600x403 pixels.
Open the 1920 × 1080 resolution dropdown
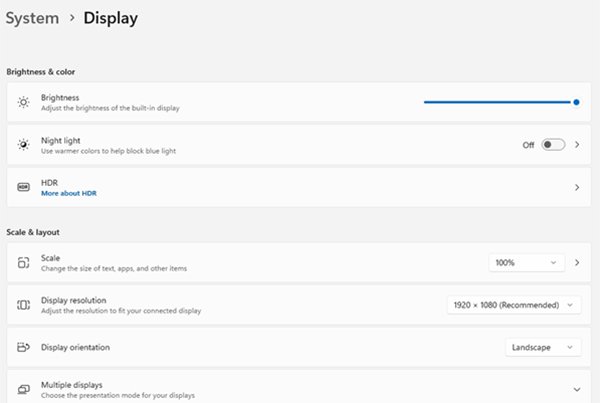[513, 305]
